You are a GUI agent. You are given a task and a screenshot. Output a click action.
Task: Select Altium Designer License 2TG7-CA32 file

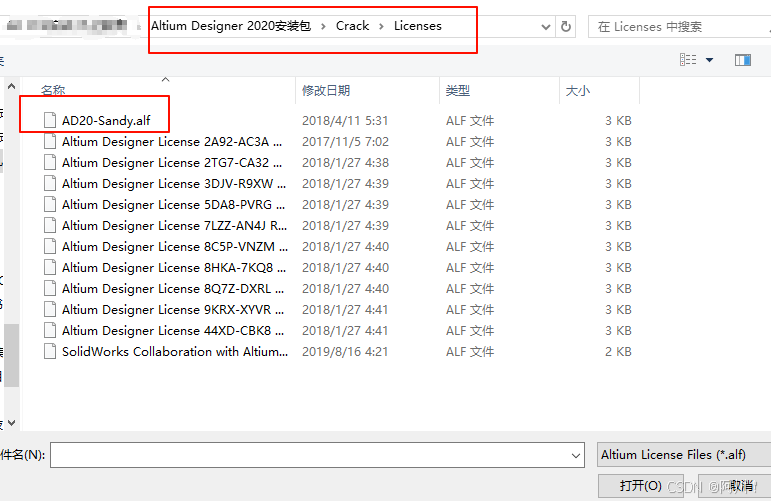[172, 163]
